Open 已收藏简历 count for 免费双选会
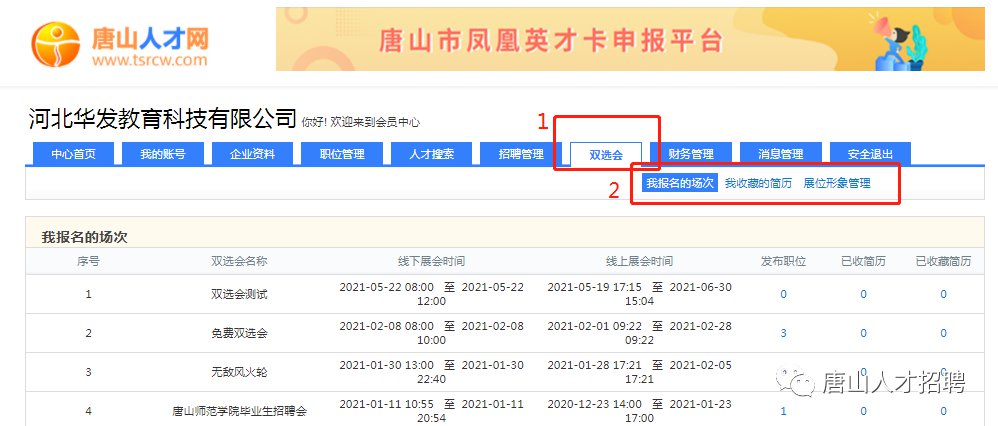 coord(943,333)
